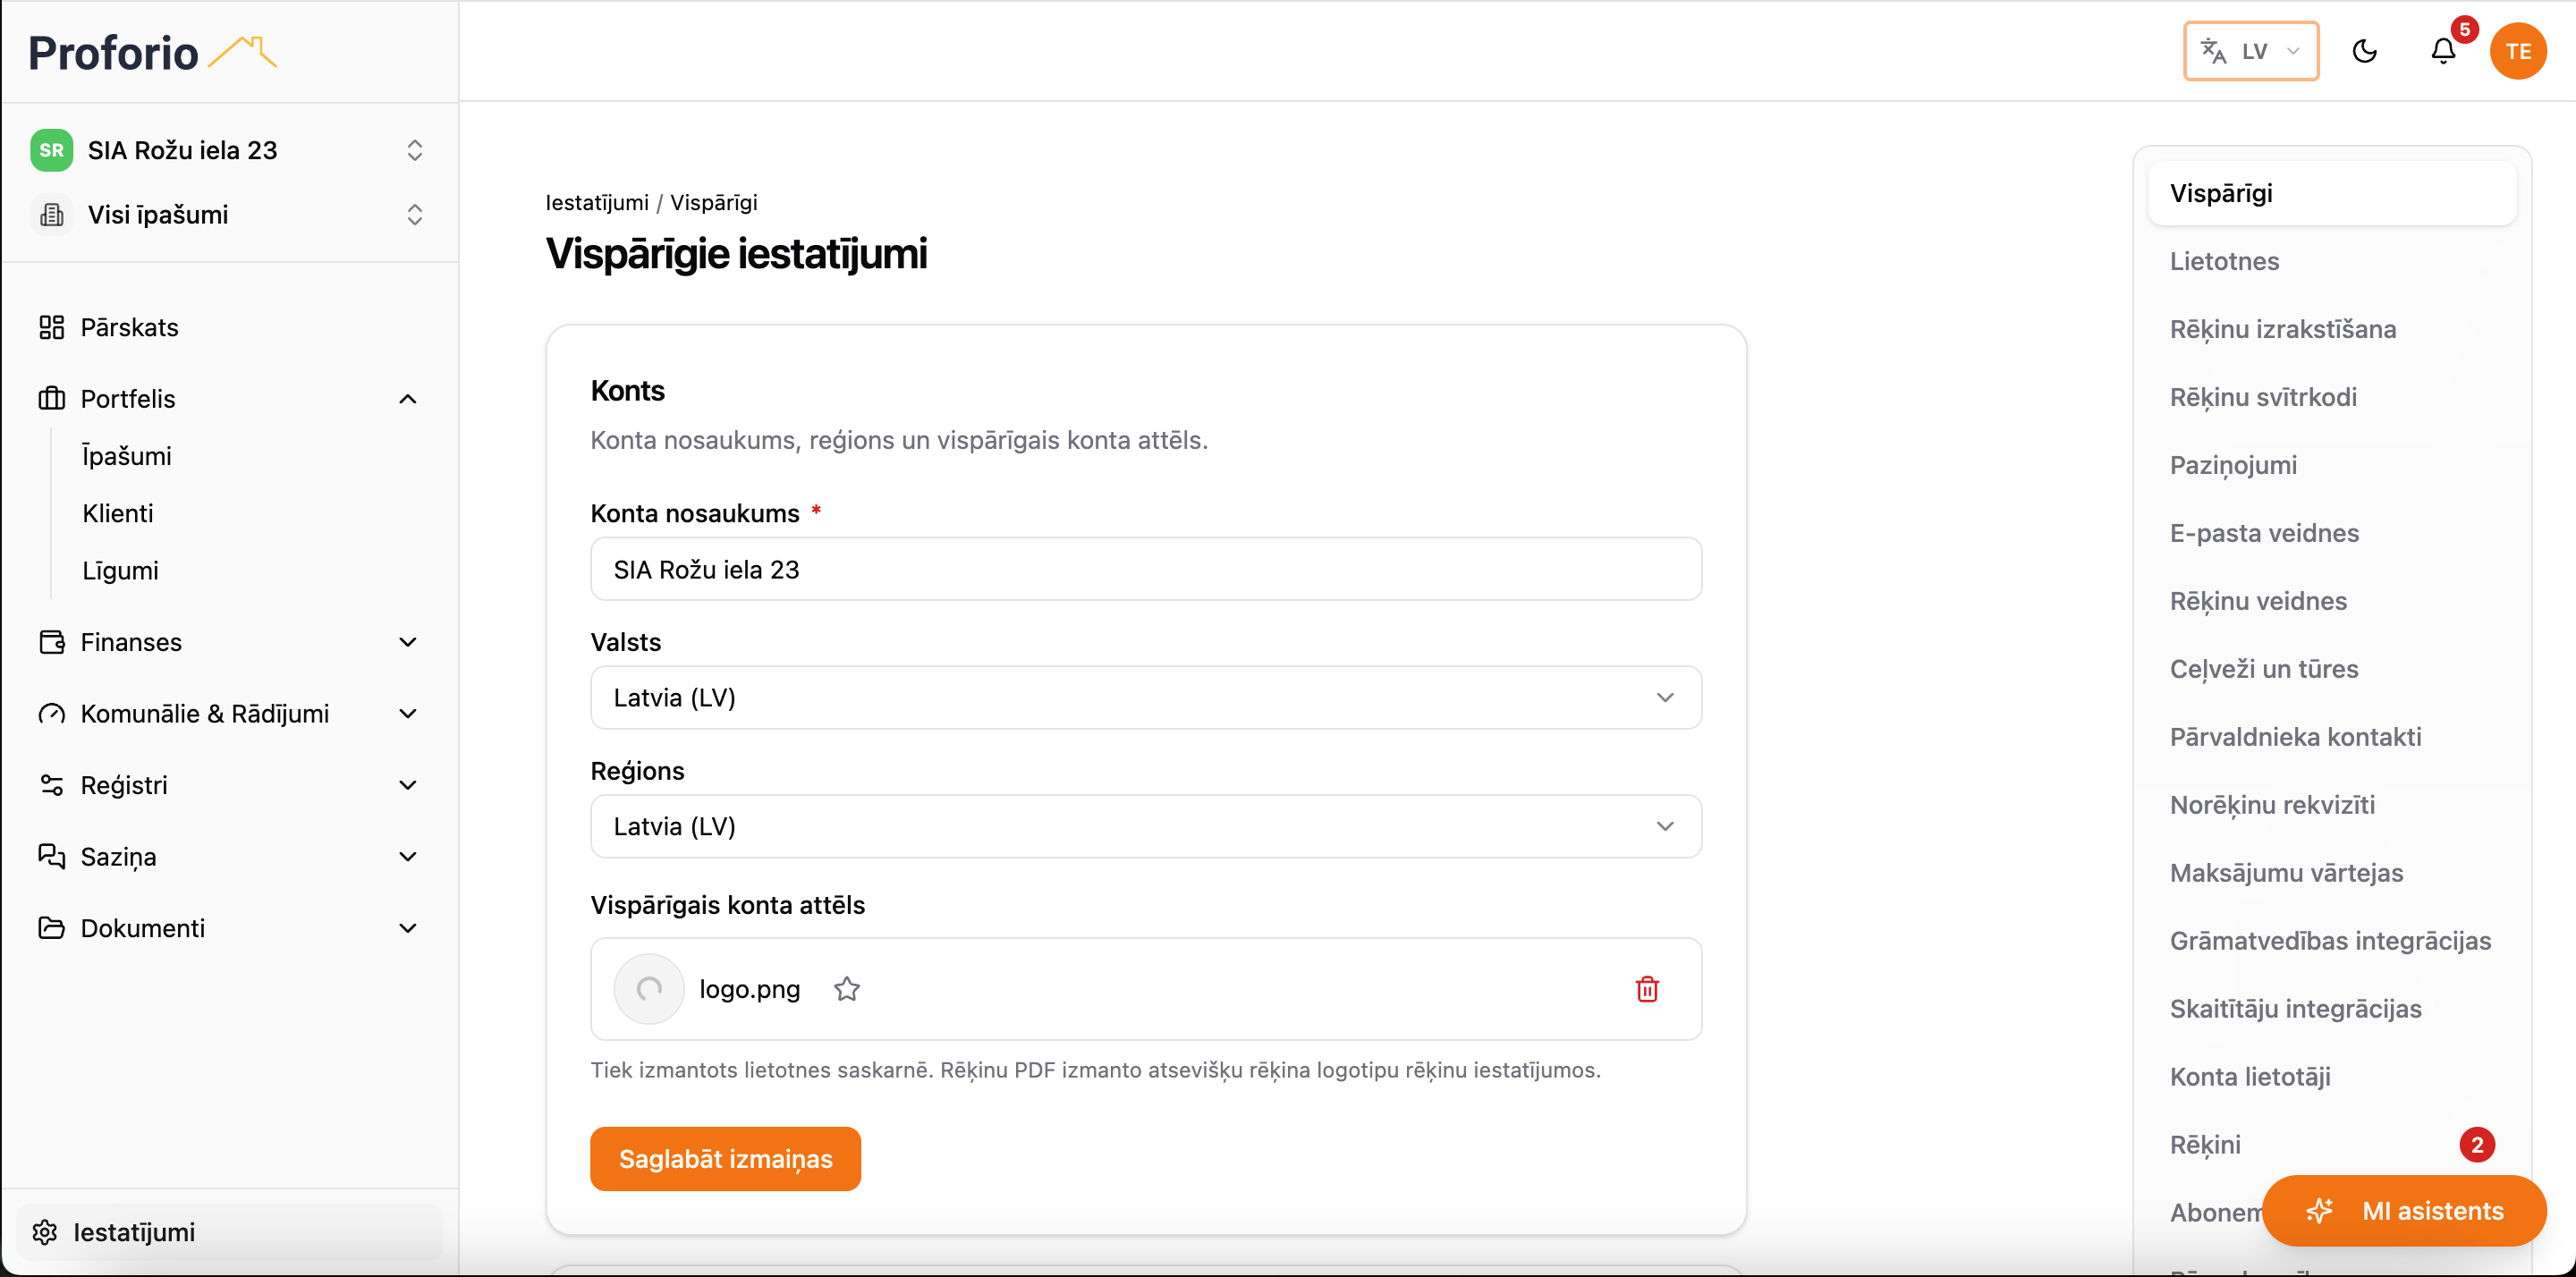Open Klienti under Portfelis

pos(118,513)
